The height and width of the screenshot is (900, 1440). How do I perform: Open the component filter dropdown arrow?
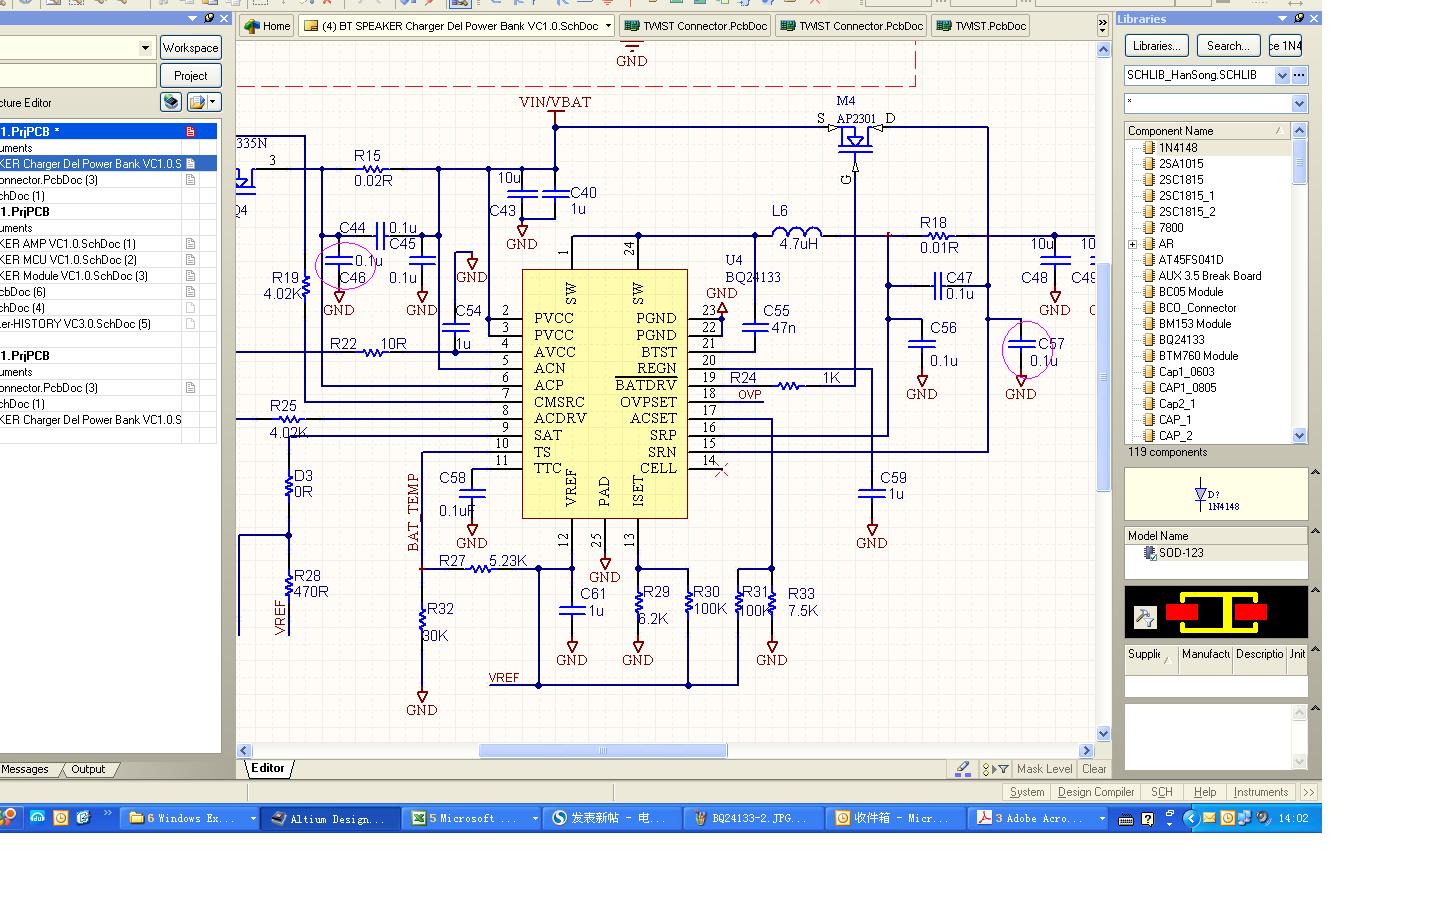1299,104
